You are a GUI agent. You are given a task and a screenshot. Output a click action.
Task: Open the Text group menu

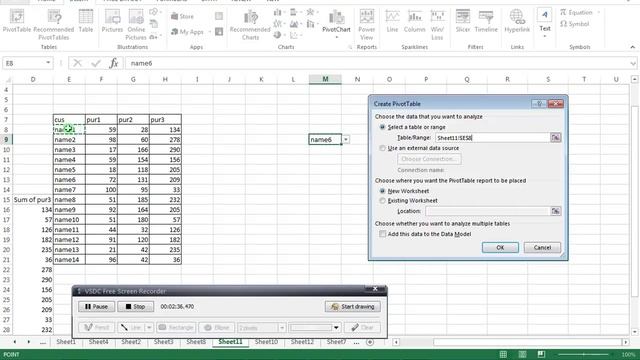(x=545, y=24)
